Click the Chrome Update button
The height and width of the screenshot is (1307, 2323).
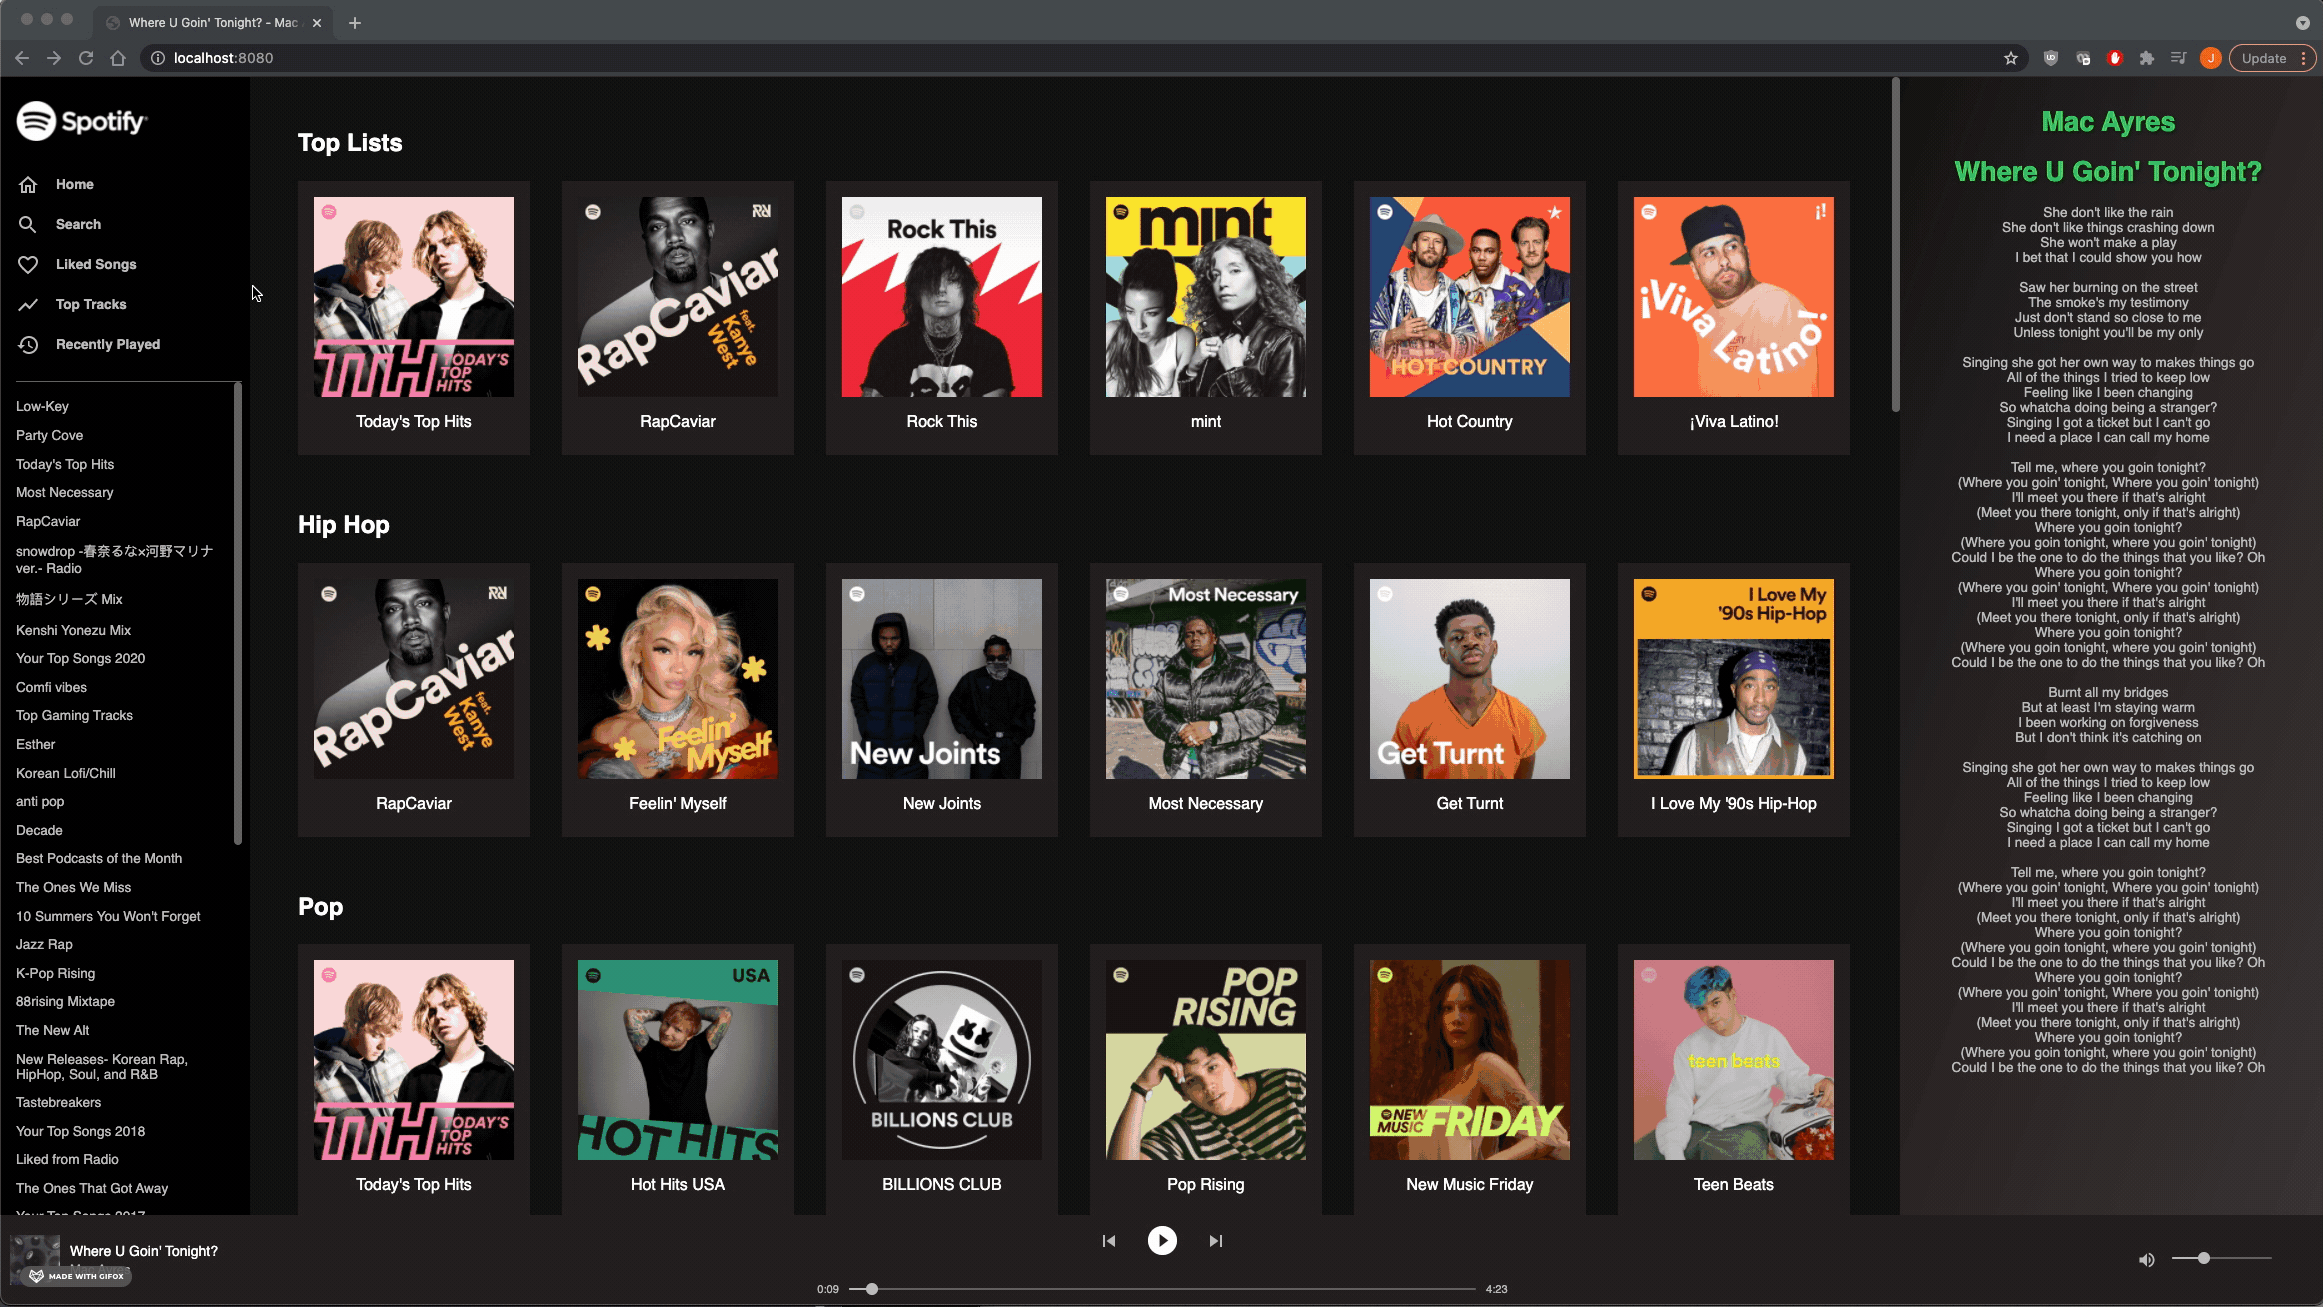(x=2273, y=58)
